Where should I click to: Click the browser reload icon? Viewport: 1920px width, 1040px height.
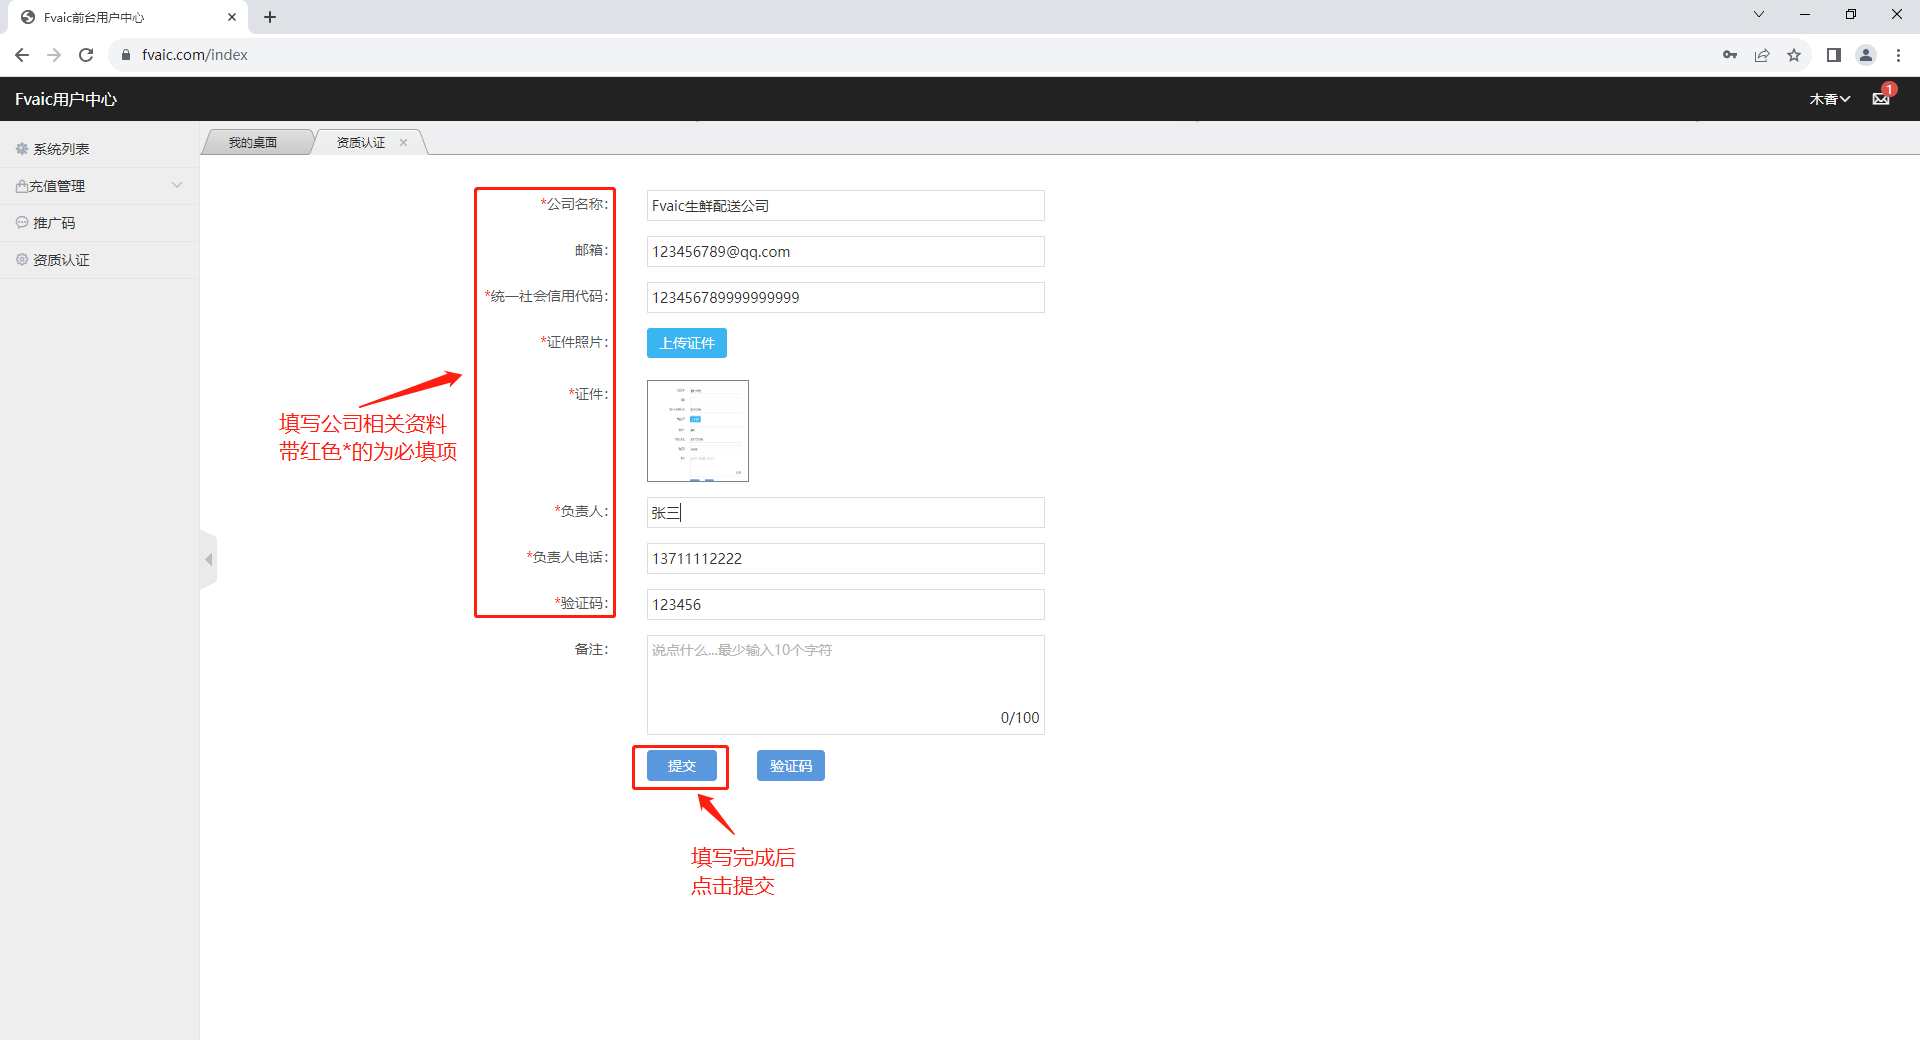86,55
